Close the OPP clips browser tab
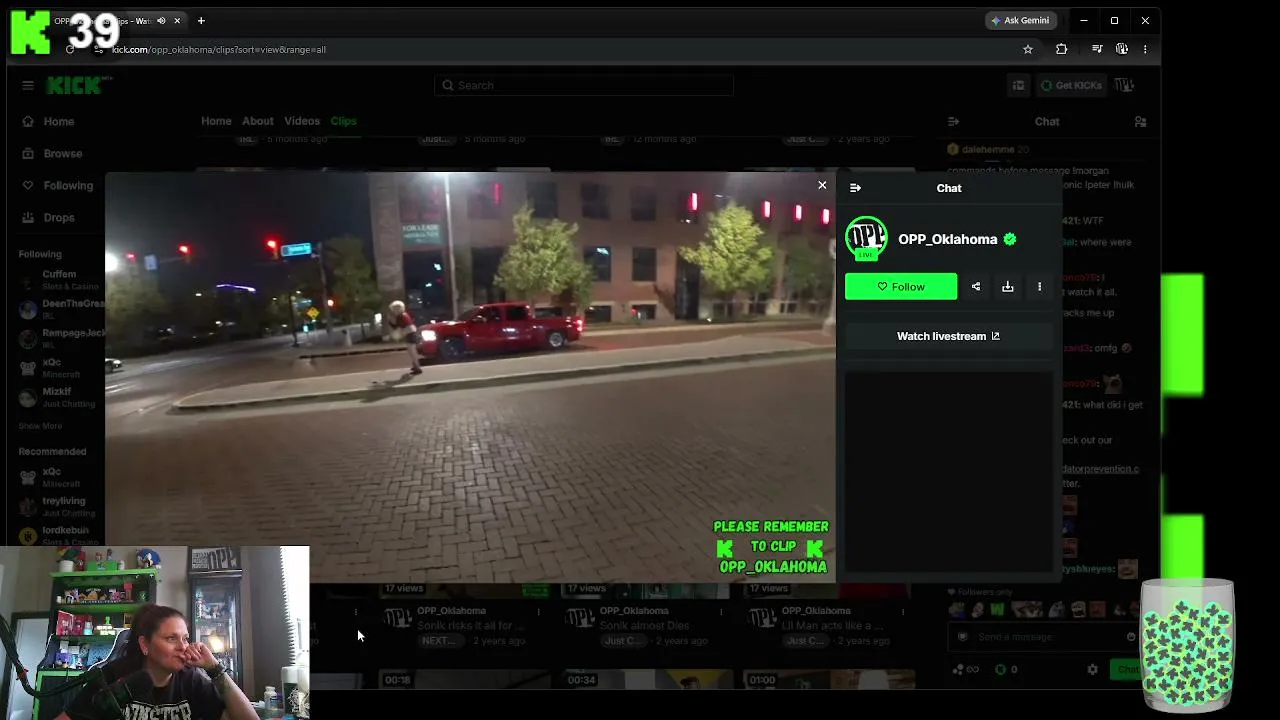The image size is (1280, 720). (177, 20)
